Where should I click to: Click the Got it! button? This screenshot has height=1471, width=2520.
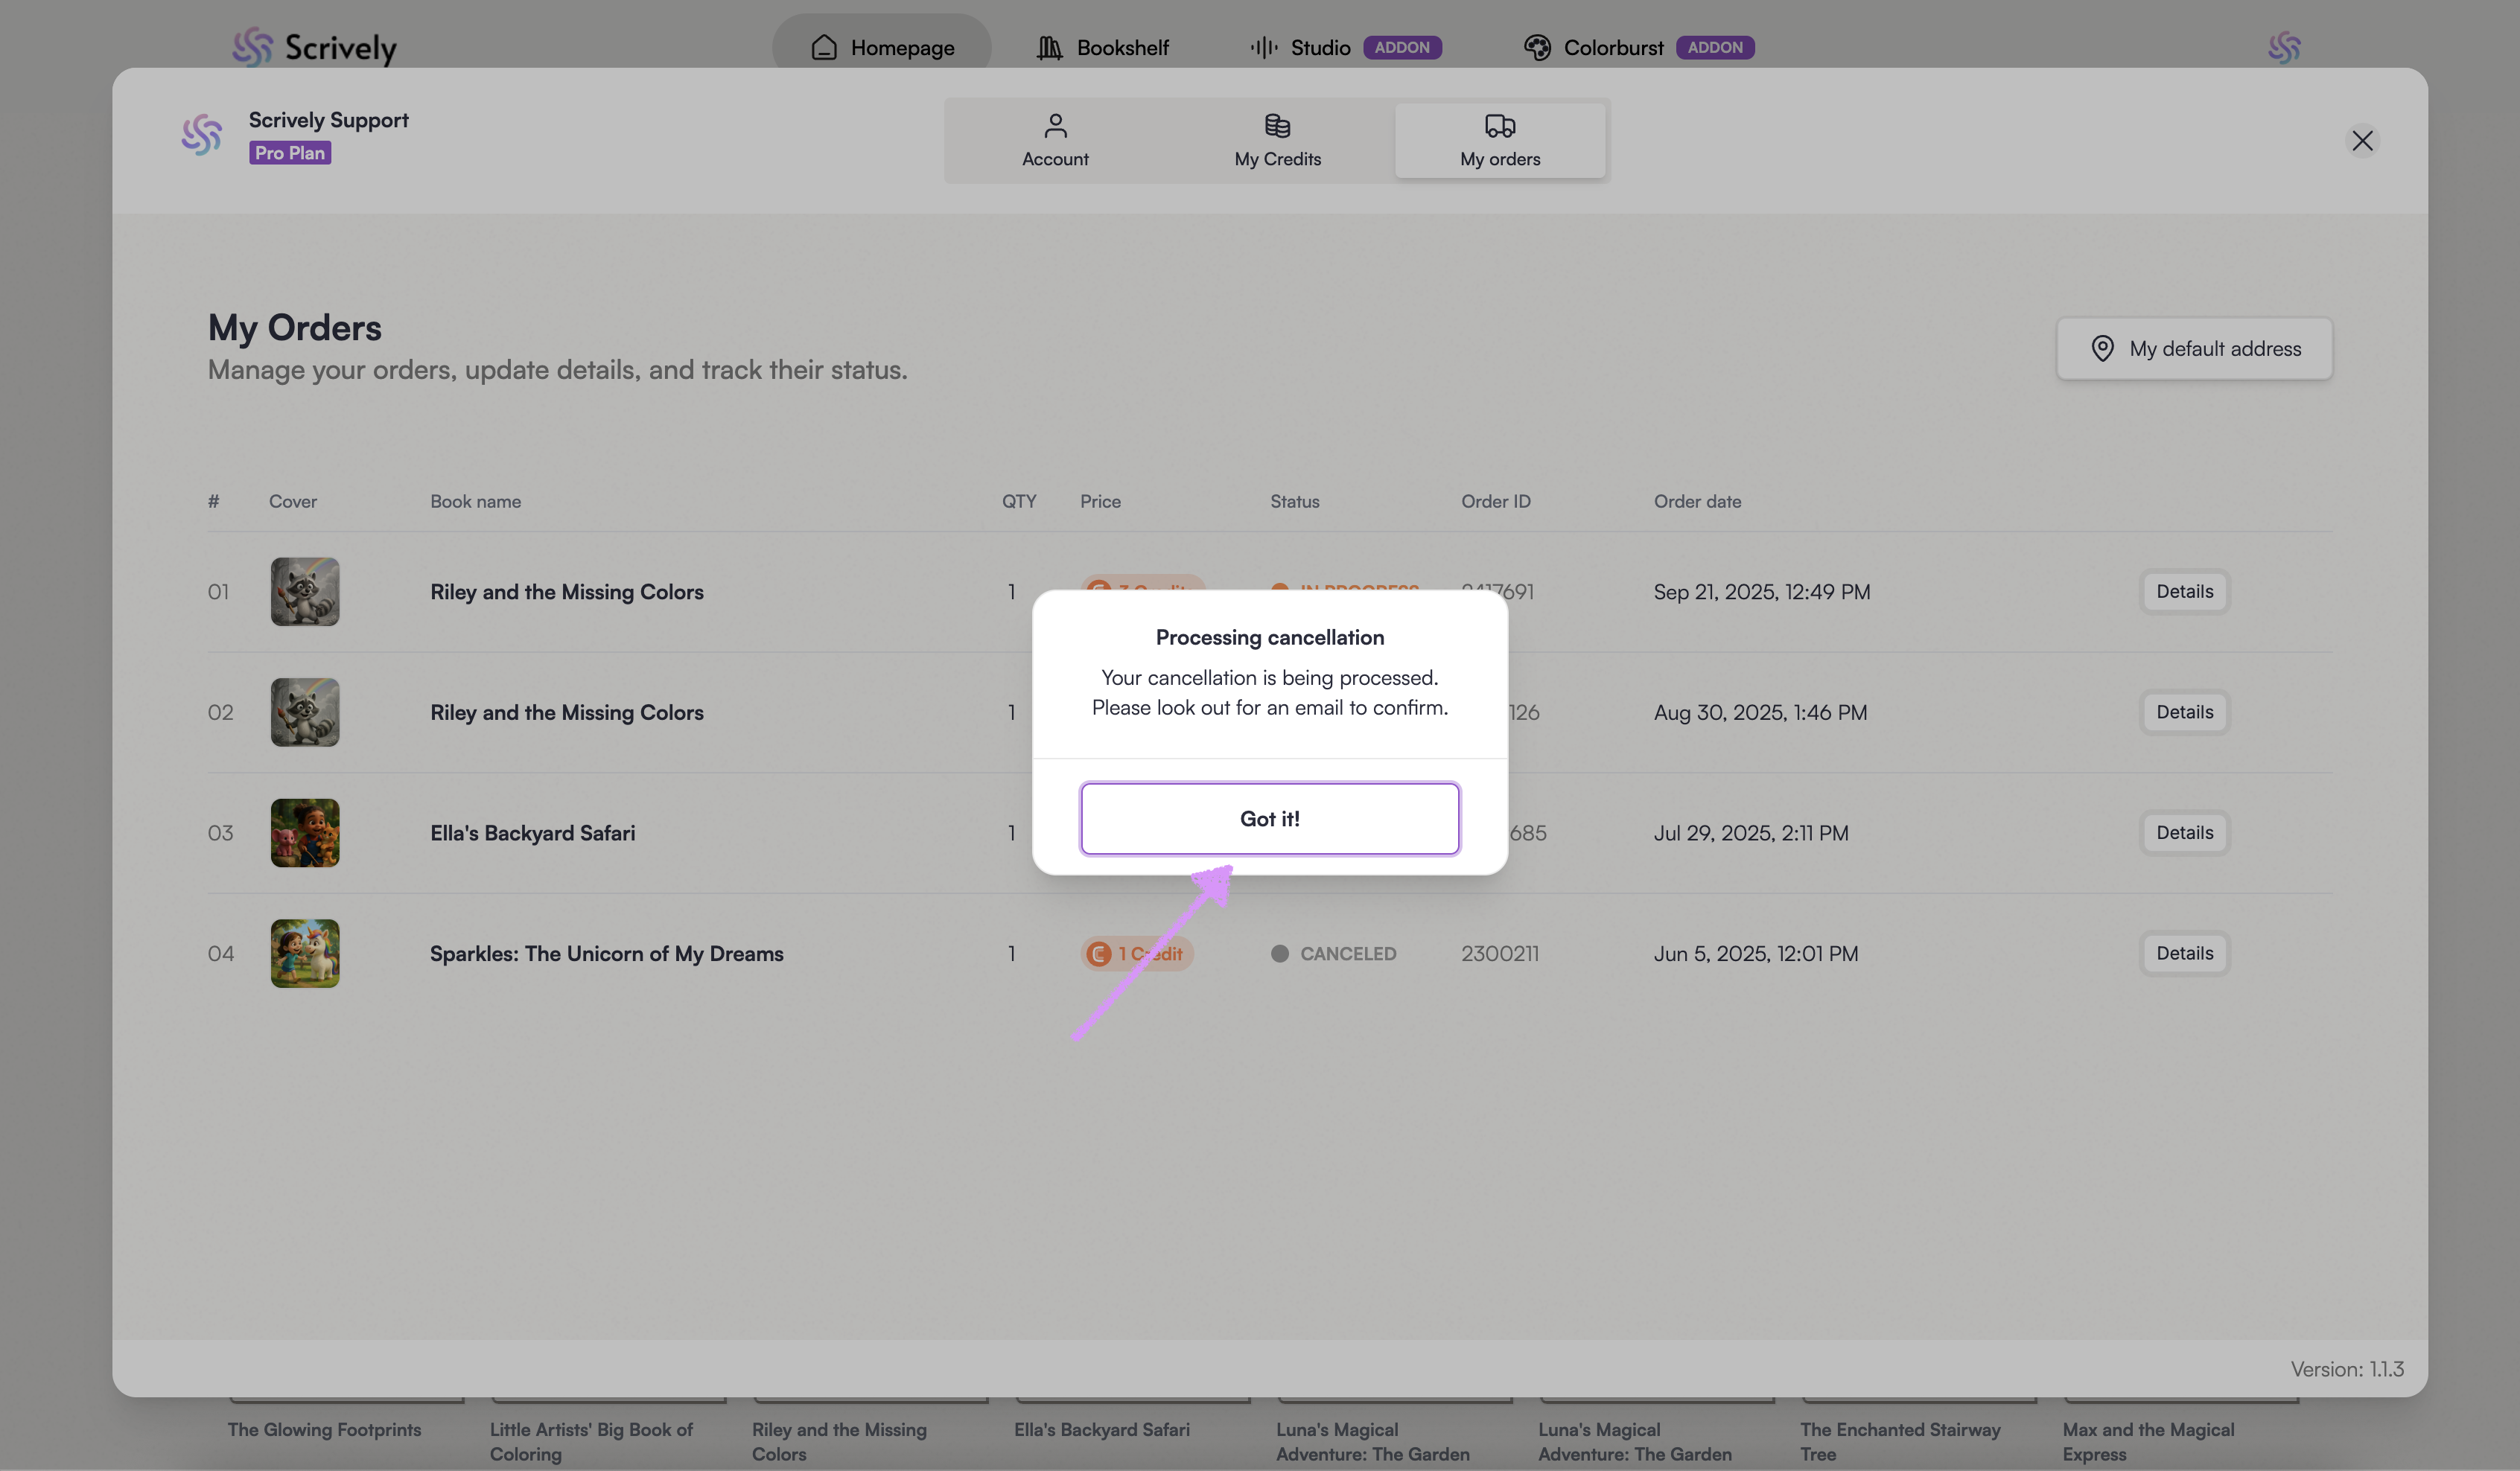[1269, 819]
